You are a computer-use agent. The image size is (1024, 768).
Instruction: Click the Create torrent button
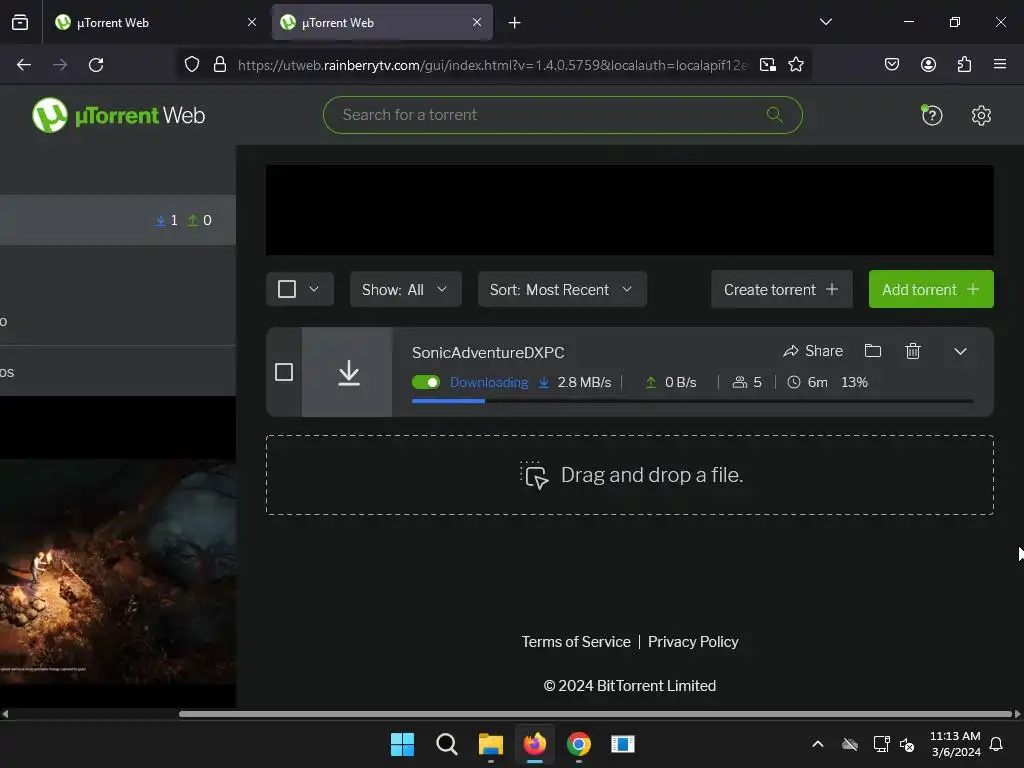coord(781,289)
